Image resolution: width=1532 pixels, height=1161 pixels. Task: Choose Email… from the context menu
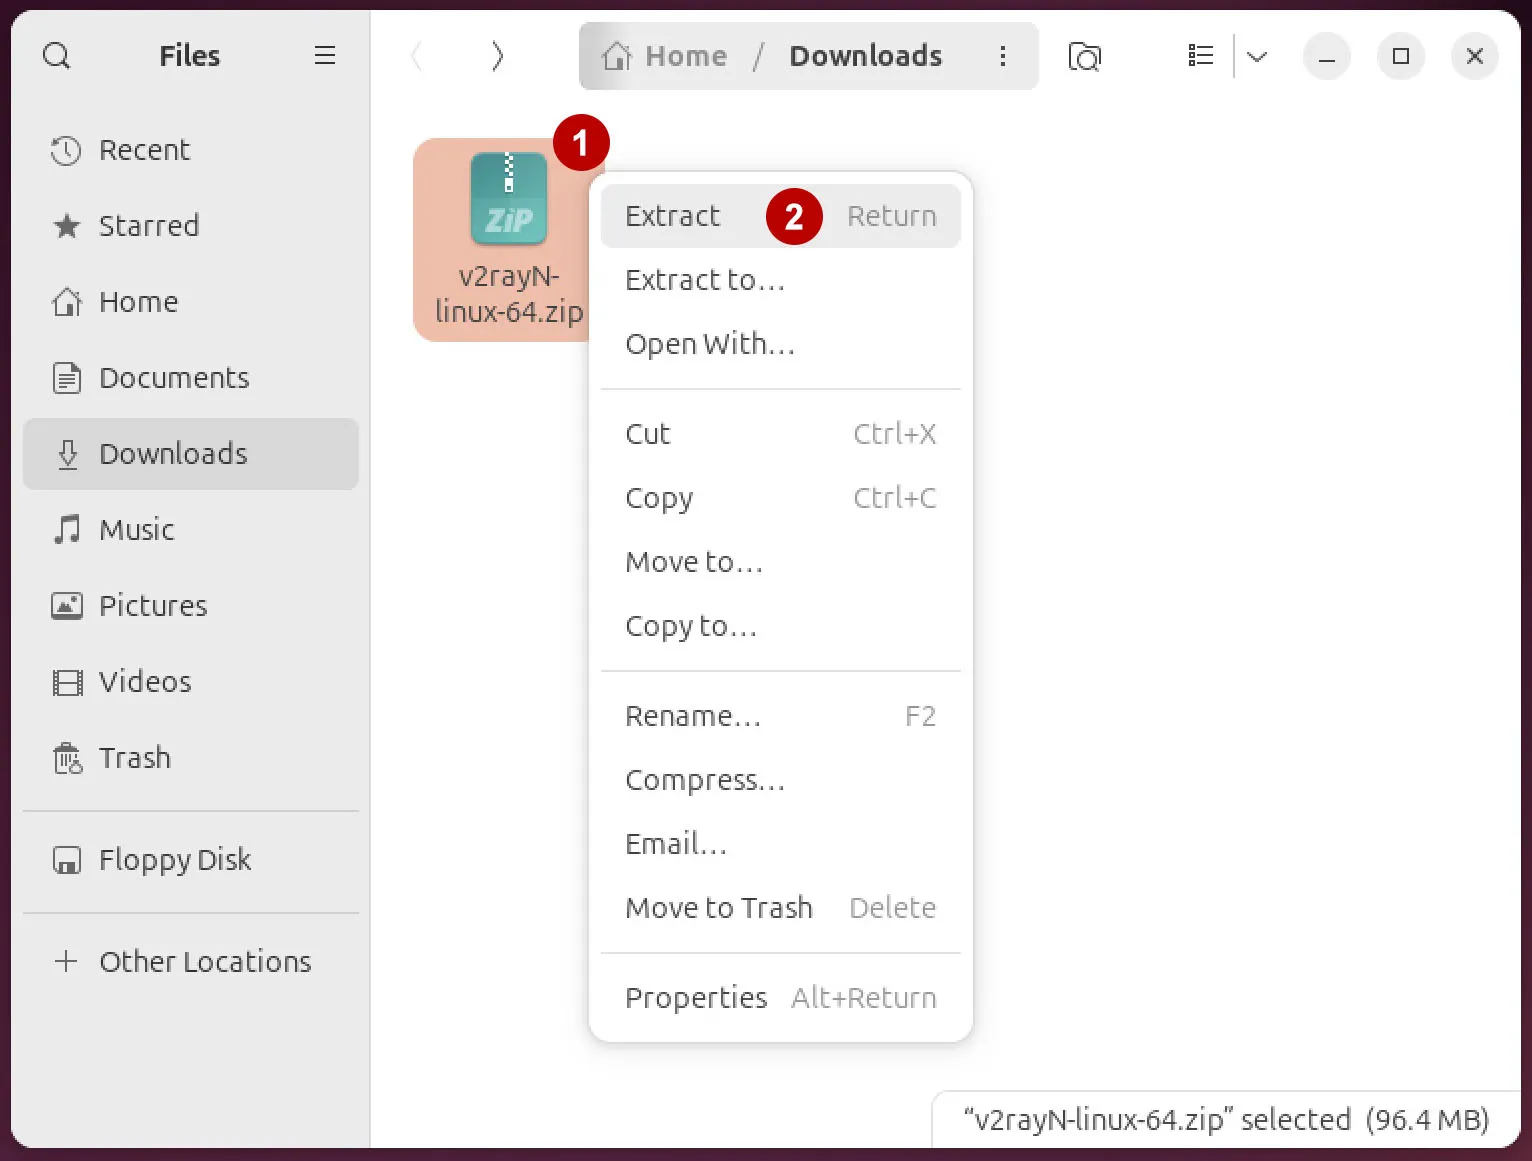click(x=780, y=844)
